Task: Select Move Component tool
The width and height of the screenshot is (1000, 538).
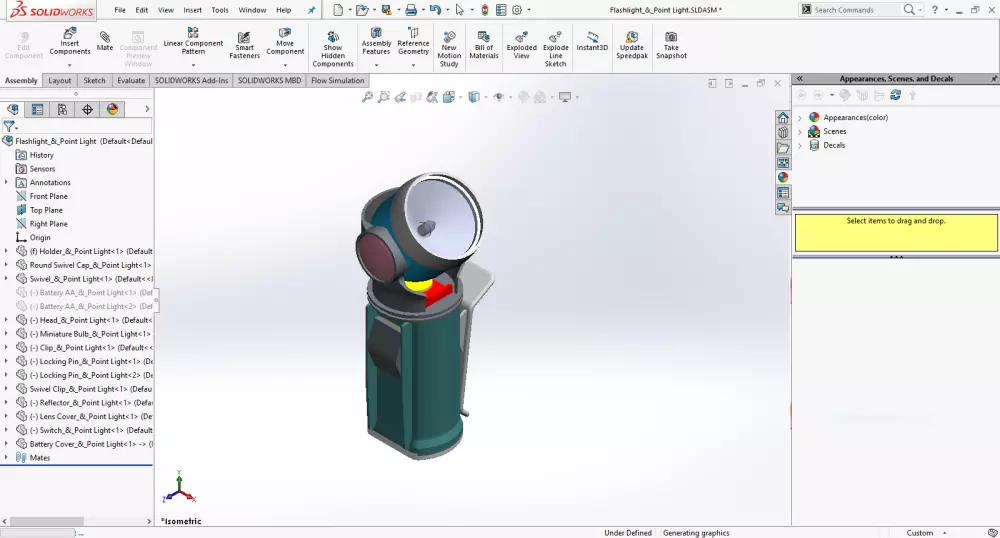Action: coord(285,41)
